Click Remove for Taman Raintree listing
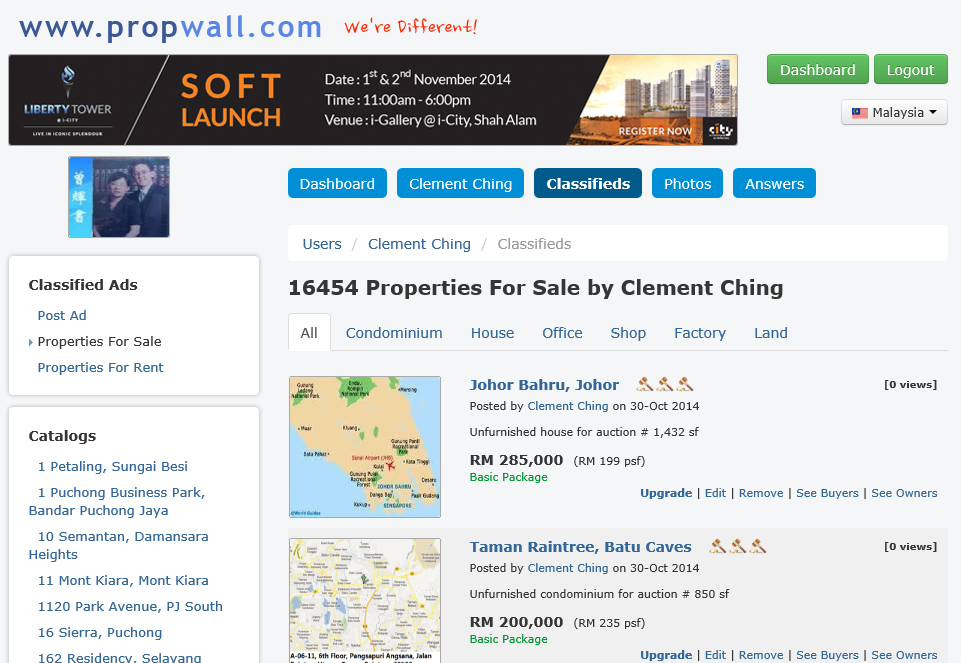Viewport: 961px width, 663px height. 761,655
